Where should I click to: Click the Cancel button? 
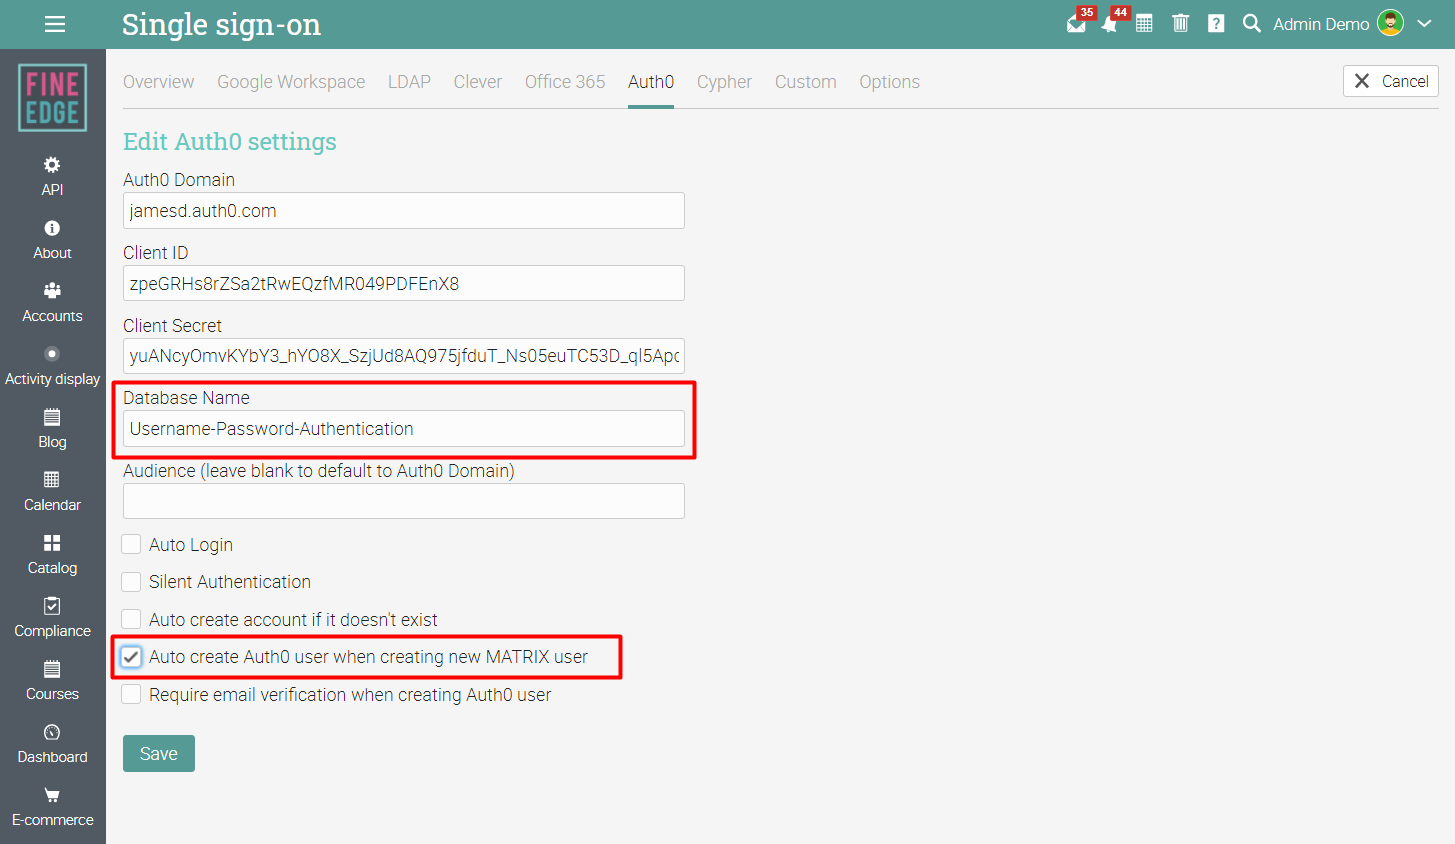click(x=1390, y=81)
